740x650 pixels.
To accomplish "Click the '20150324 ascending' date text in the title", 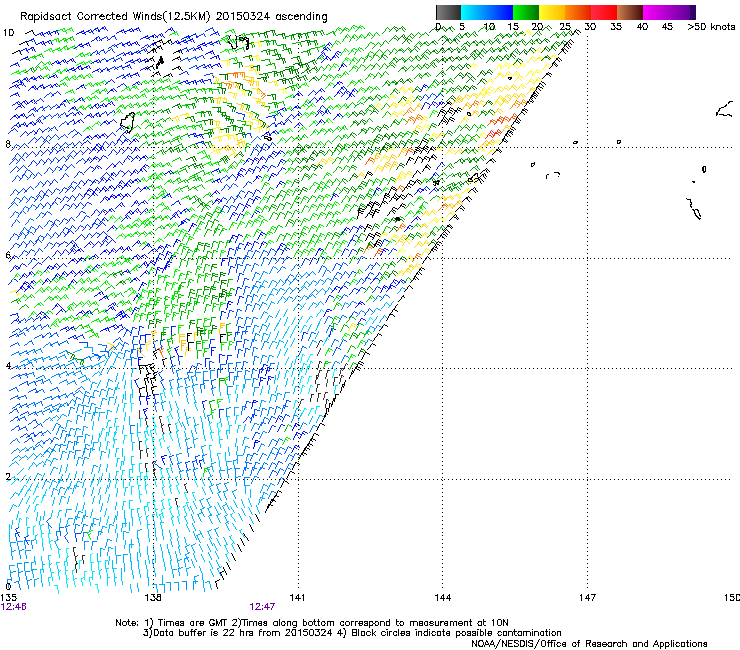I will (x=271, y=17).
